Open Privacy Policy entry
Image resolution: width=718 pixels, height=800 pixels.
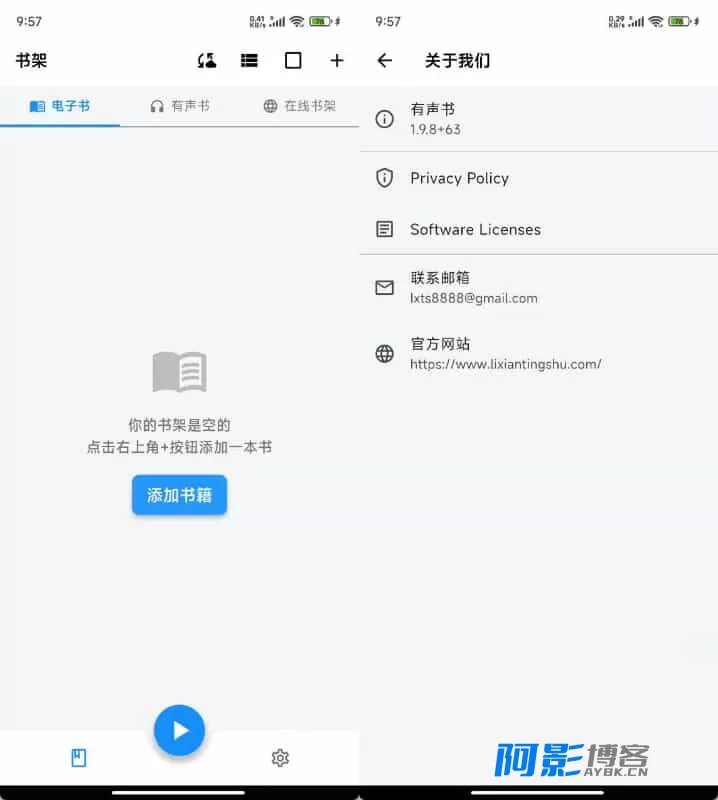[539, 178]
